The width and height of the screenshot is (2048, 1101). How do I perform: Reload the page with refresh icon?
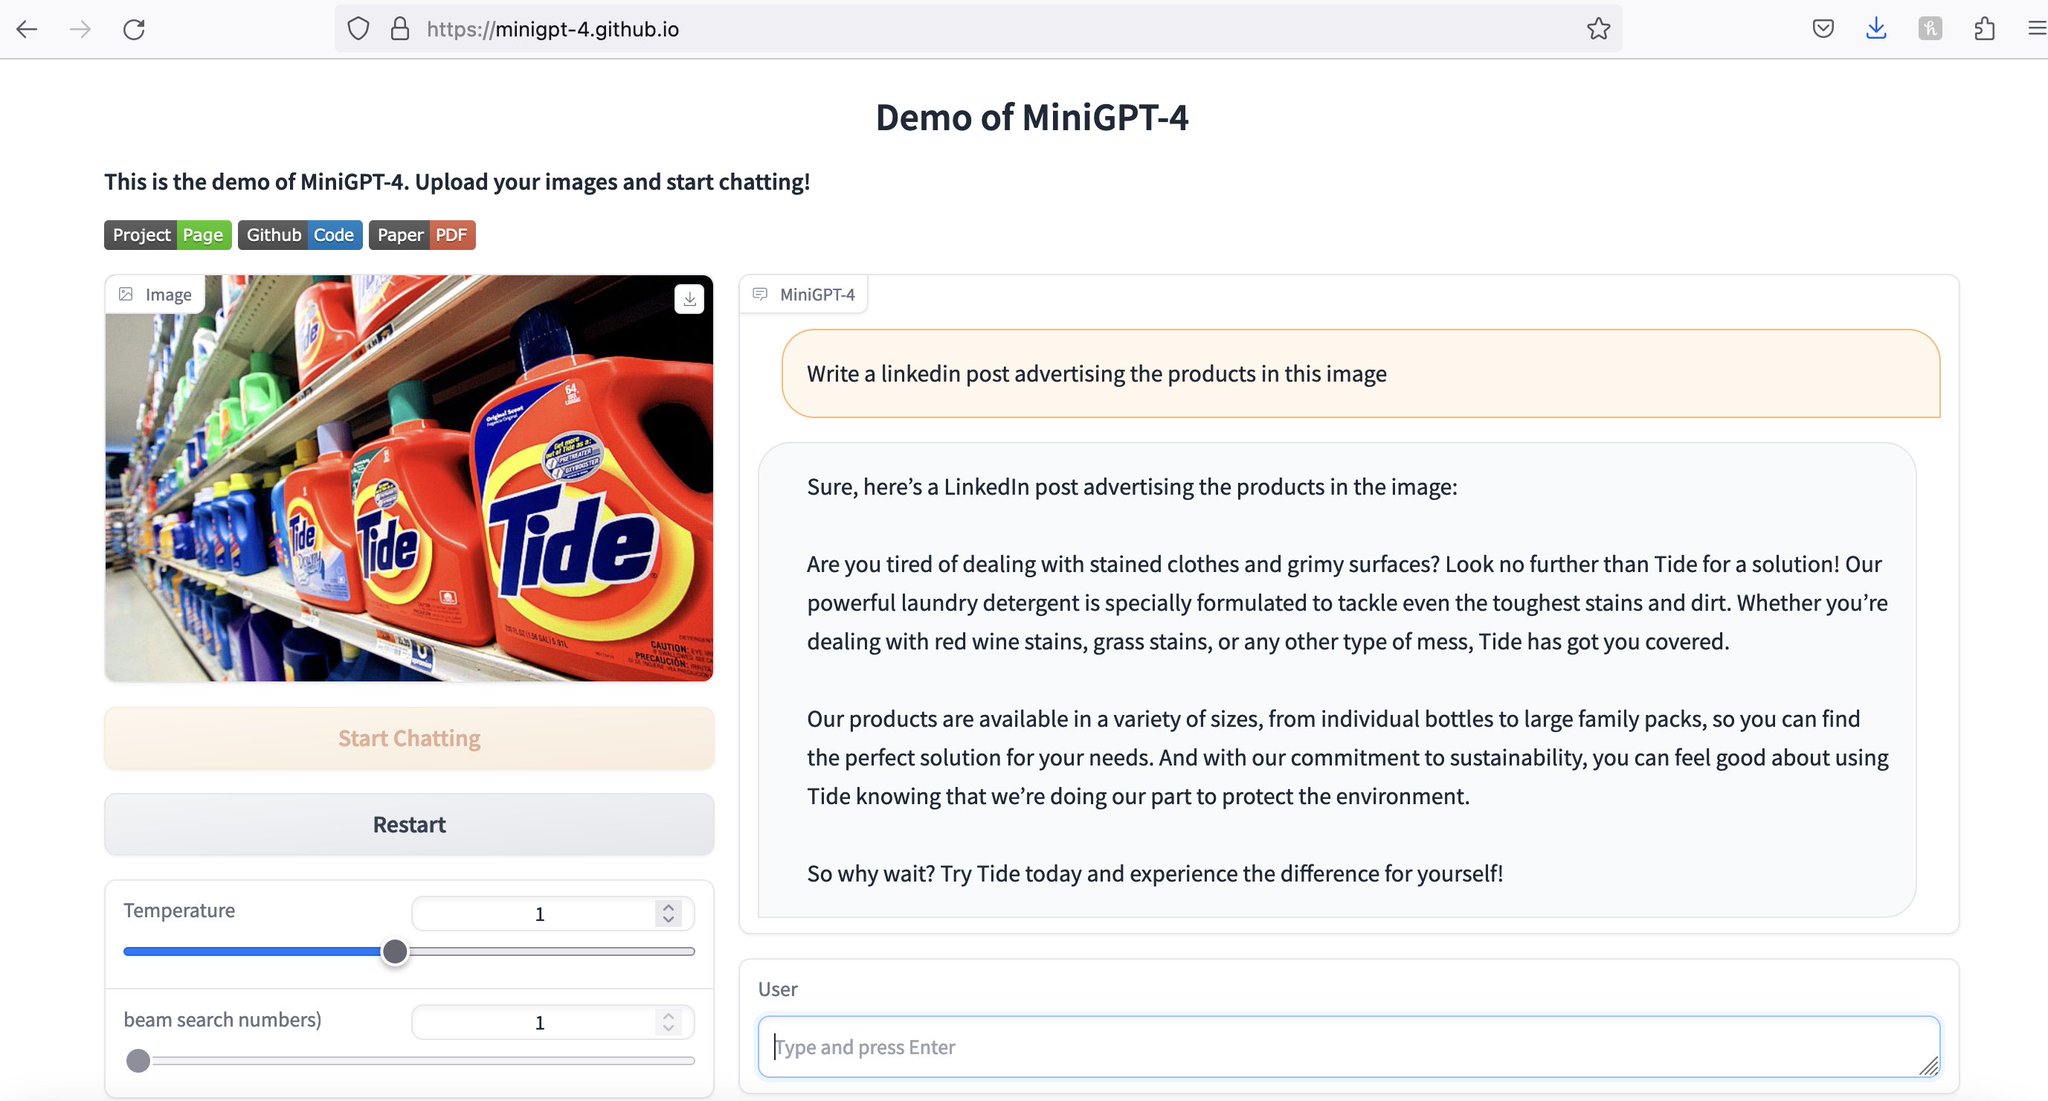pos(134,29)
